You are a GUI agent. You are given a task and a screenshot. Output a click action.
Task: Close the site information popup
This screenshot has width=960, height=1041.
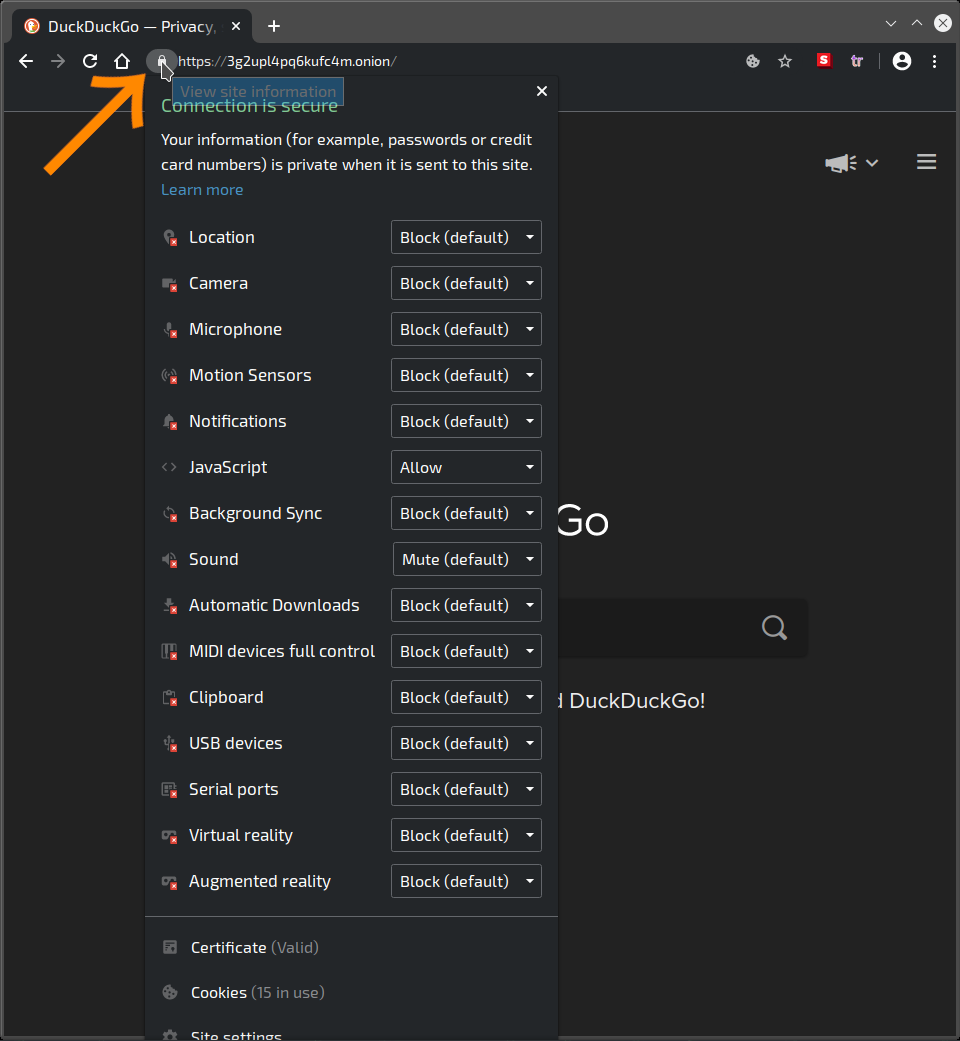[542, 91]
